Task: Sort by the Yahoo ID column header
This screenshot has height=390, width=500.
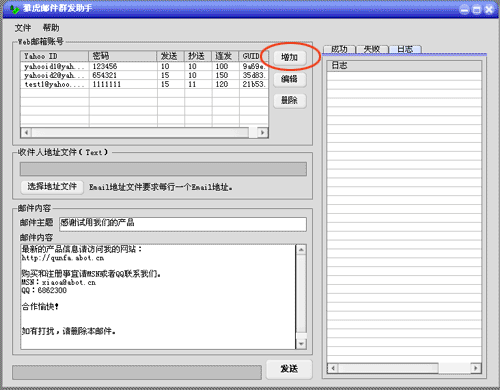Action: click(55, 56)
